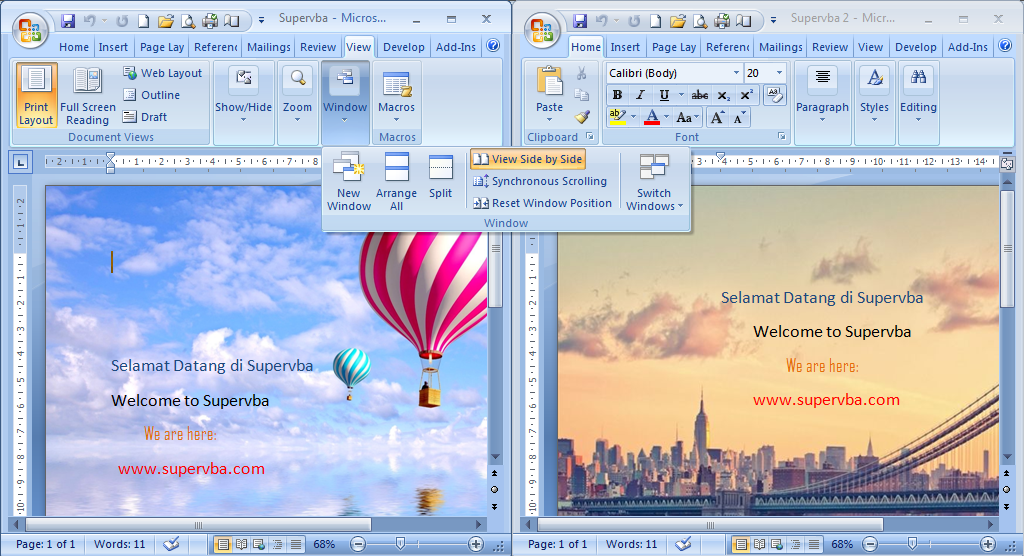The width and height of the screenshot is (1024, 556).
Task: Click Cut scissors icon in Clipboard group
Action: click(581, 73)
